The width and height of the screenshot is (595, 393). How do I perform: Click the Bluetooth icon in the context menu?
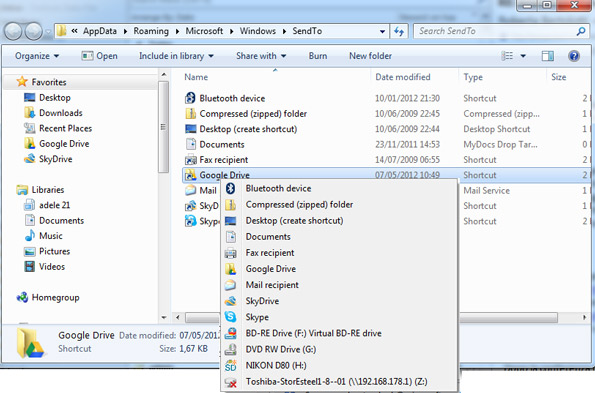(x=230, y=188)
